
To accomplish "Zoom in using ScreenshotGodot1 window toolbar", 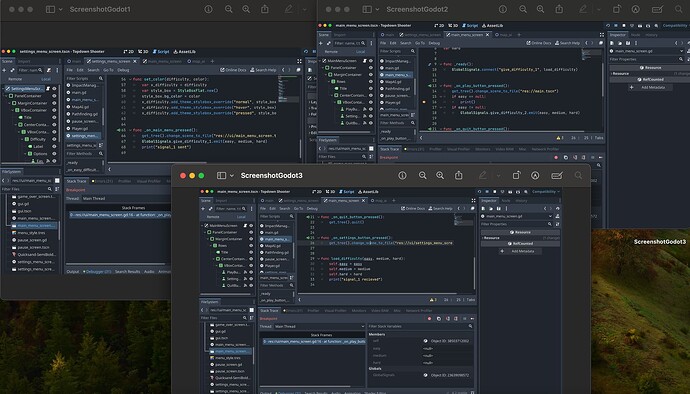I will click(x=246, y=9).
